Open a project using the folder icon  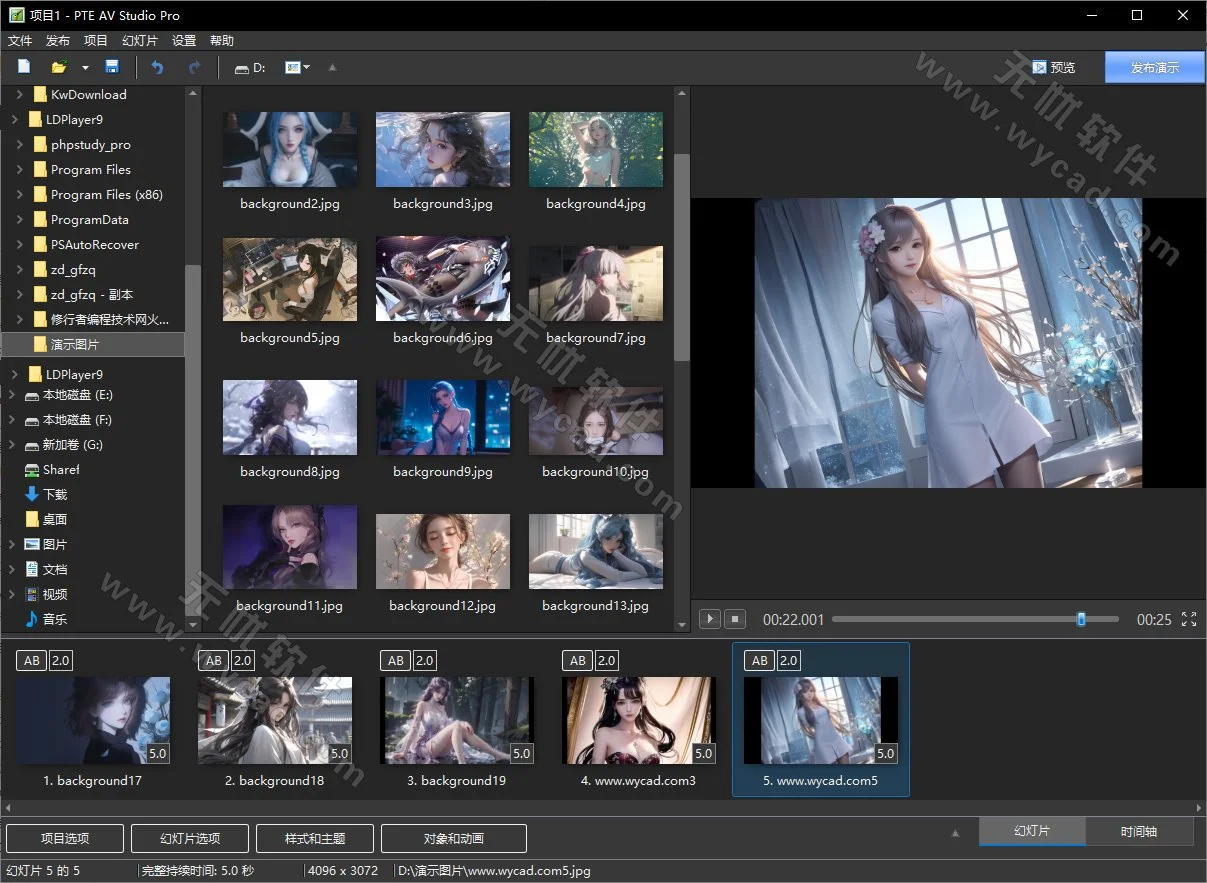(57, 66)
